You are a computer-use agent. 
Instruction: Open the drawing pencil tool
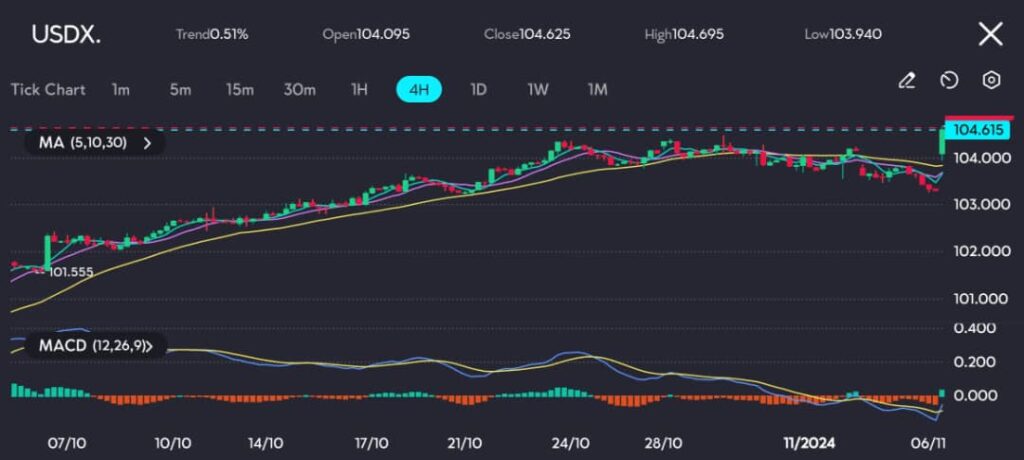907,81
